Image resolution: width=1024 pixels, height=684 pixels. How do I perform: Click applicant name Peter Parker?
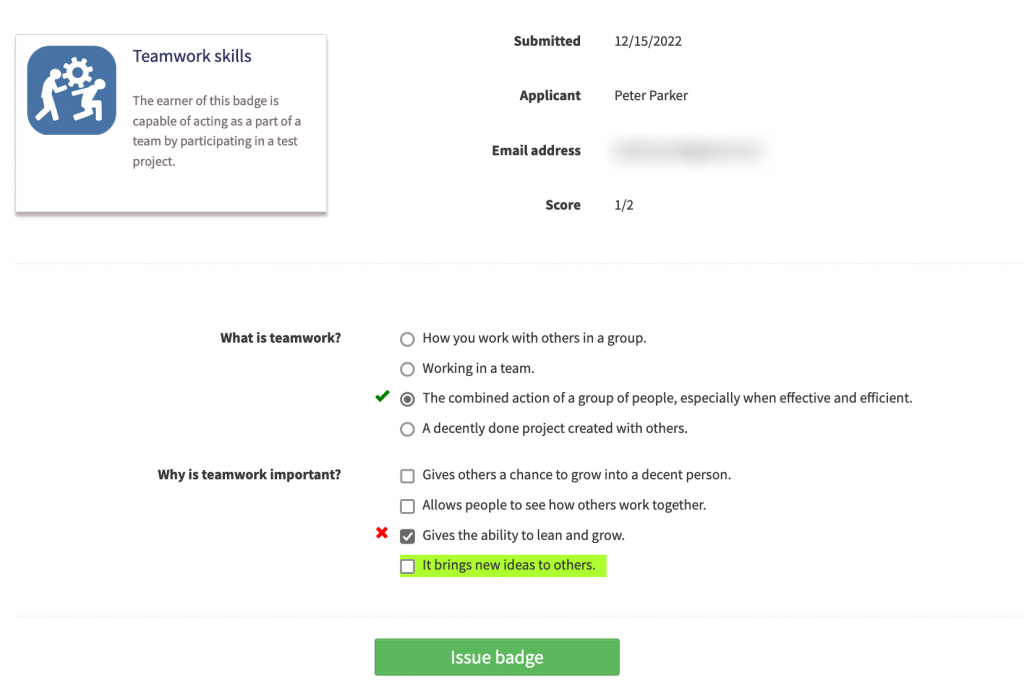coord(651,96)
